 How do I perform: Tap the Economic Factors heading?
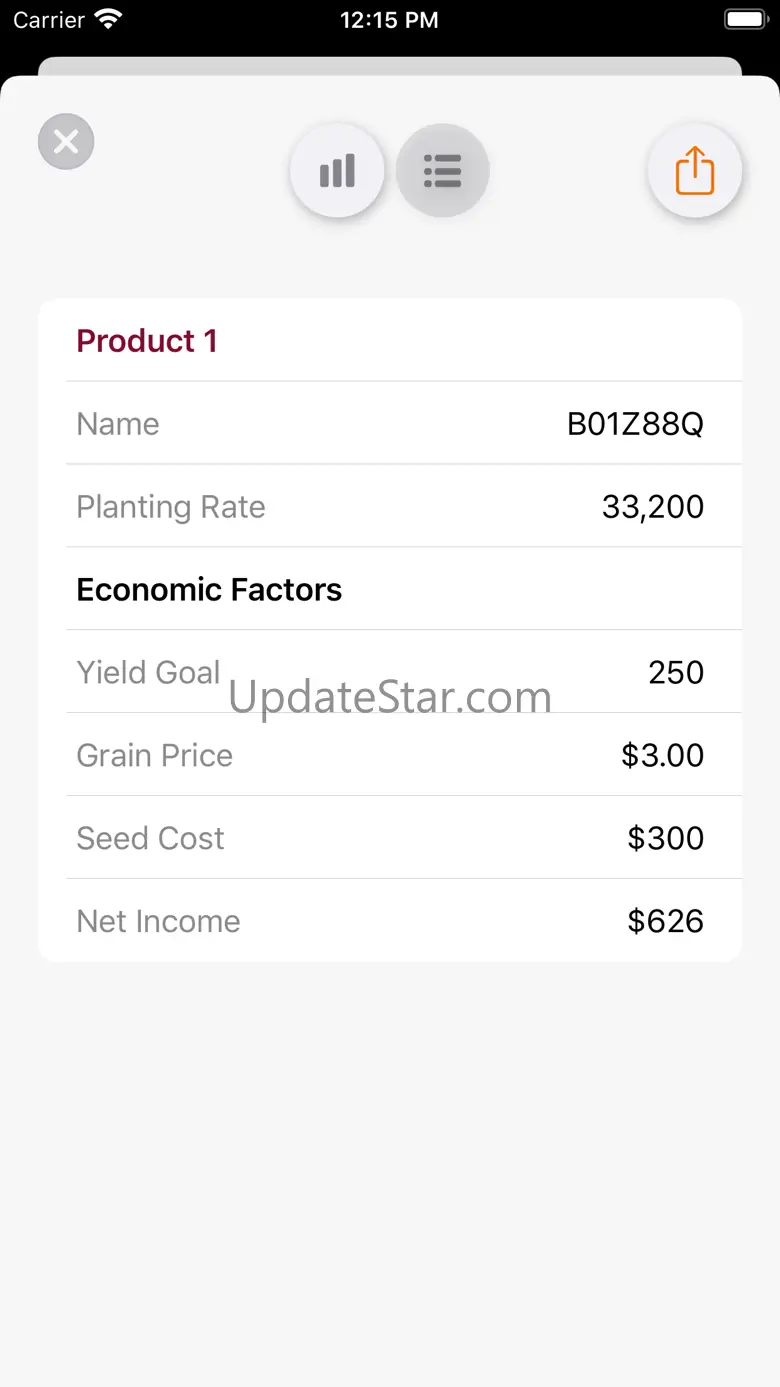(209, 590)
